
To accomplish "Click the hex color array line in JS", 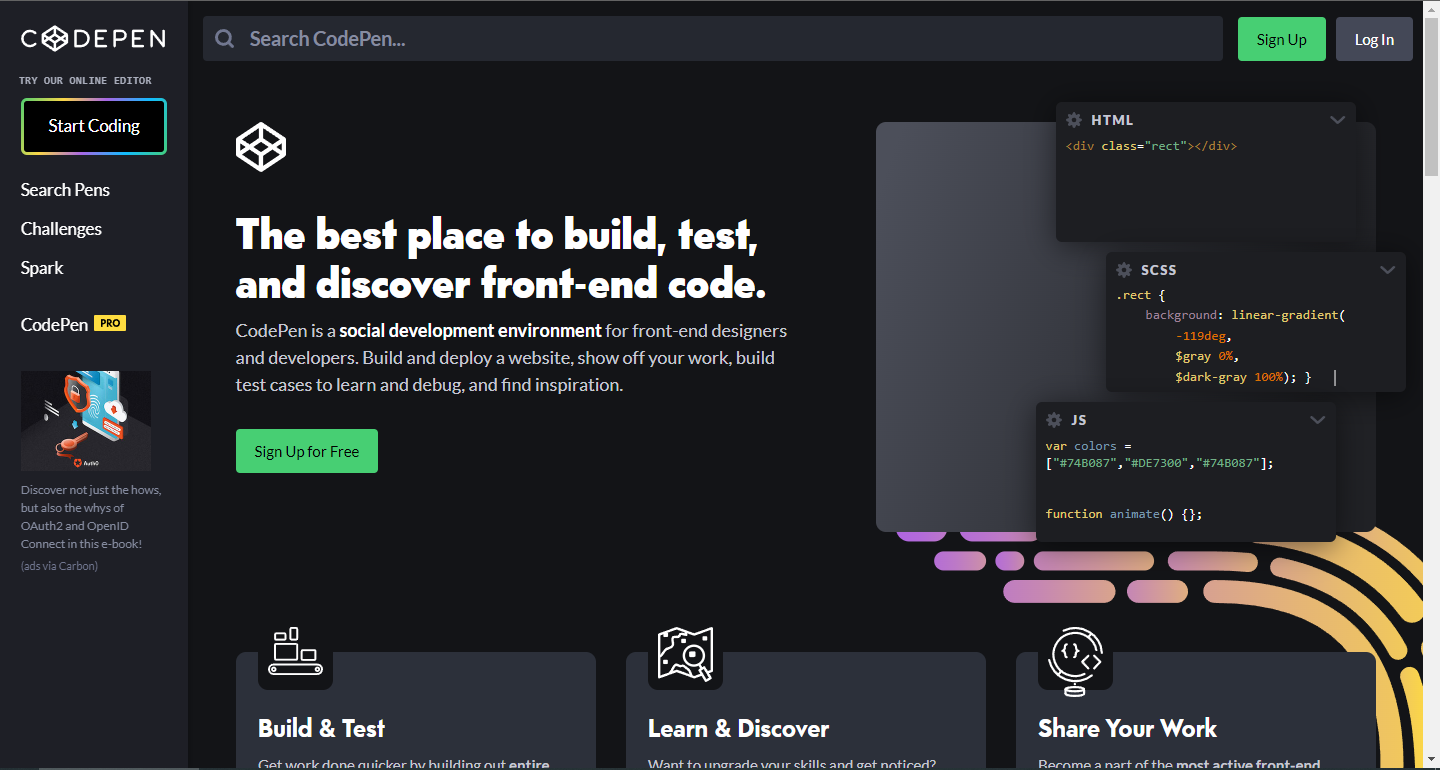I will point(1160,463).
